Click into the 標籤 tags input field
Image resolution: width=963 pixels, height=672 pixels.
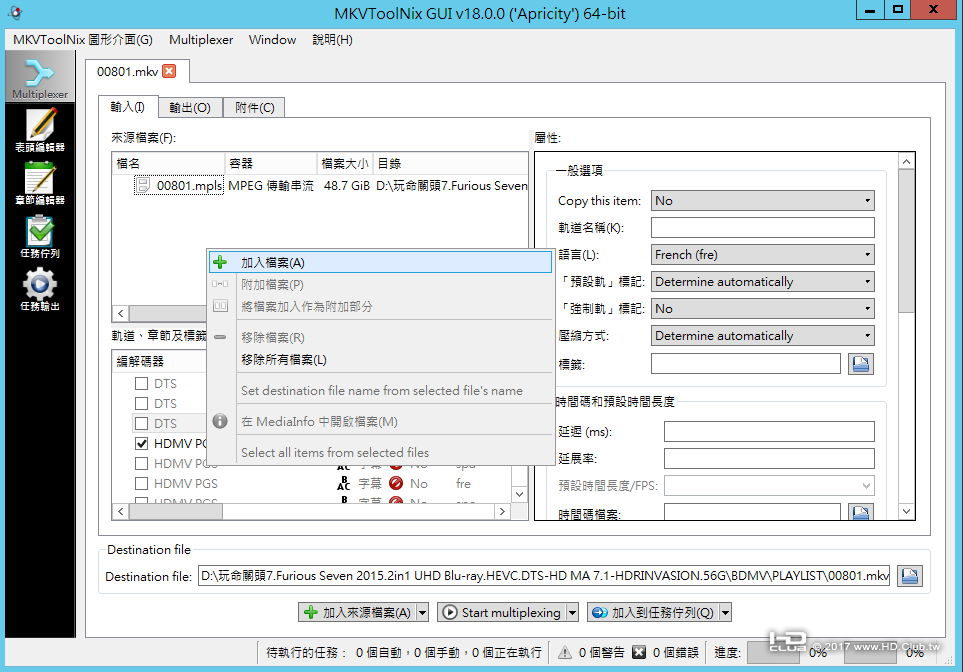coord(746,364)
